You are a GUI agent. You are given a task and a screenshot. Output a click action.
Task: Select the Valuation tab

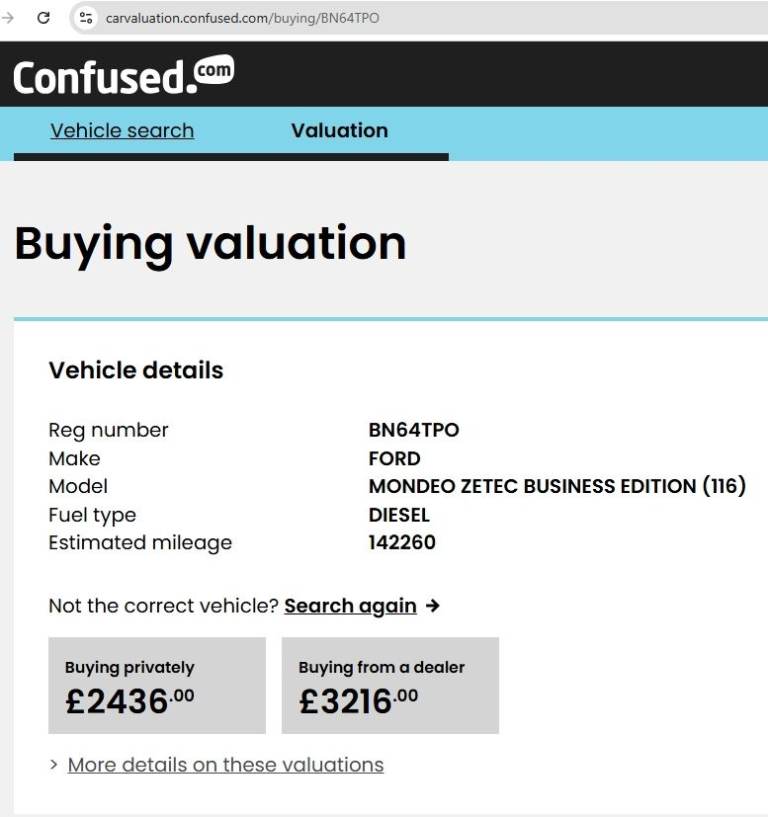point(339,131)
